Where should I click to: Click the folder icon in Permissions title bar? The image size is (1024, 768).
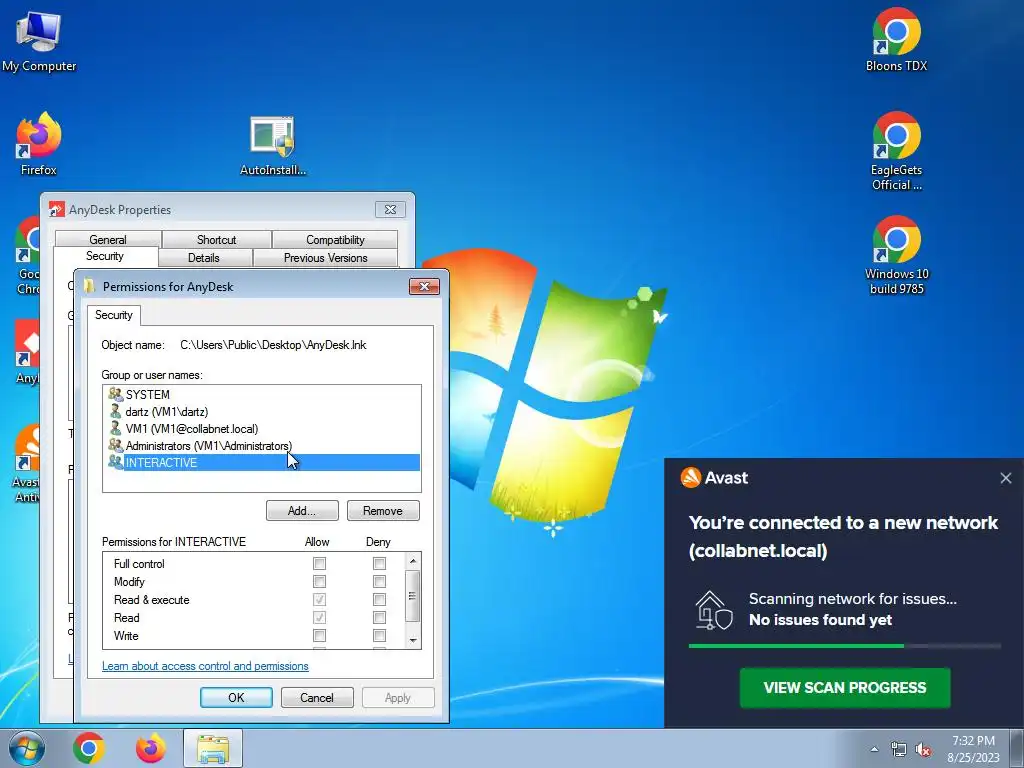pos(89,286)
